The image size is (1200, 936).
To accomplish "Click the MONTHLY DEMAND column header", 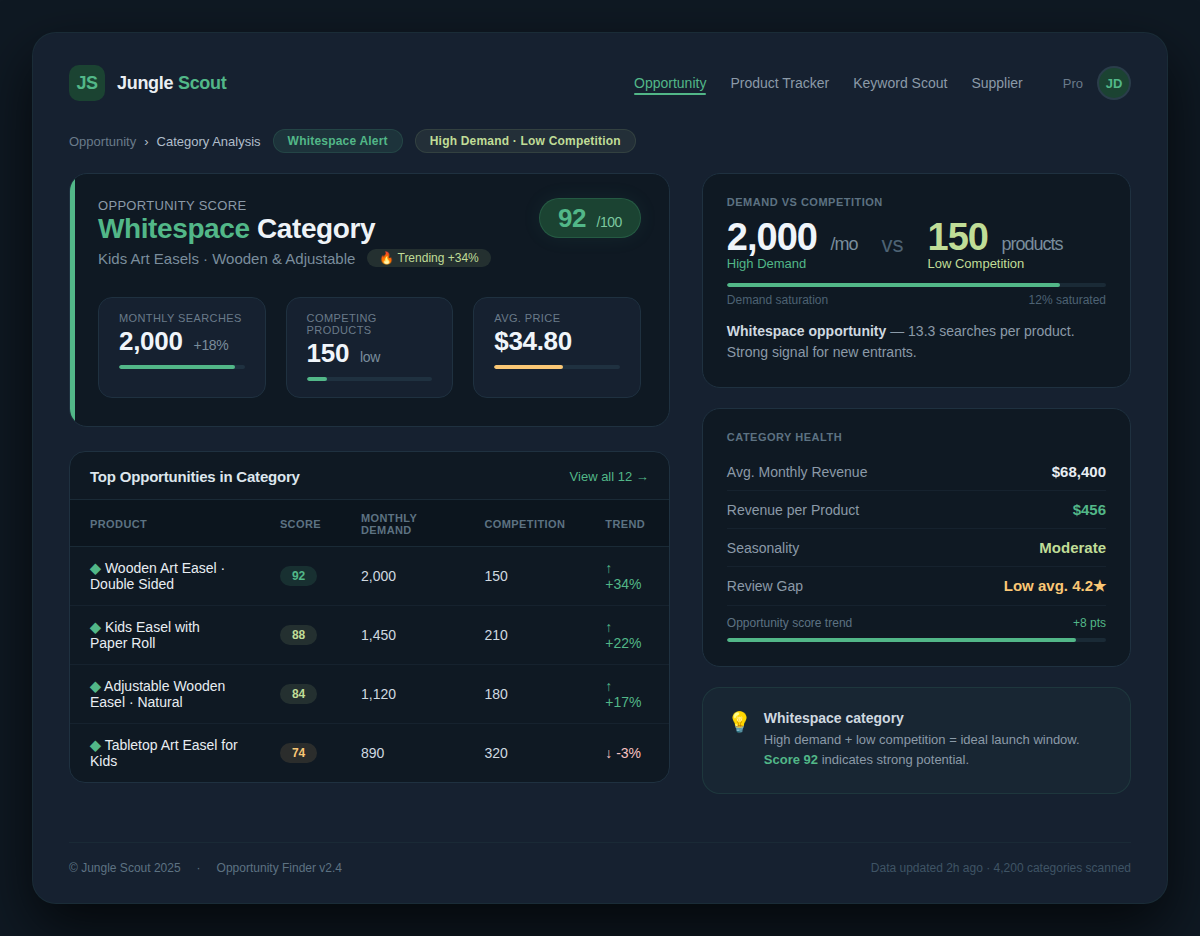I will click(389, 524).
